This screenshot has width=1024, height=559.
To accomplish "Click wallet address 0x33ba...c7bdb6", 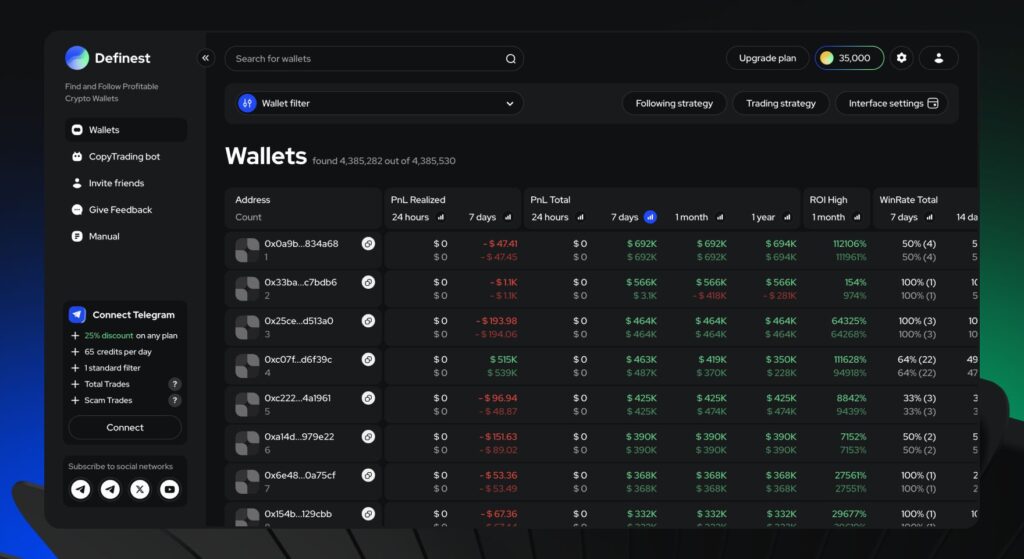I will (x=300, y=282).
